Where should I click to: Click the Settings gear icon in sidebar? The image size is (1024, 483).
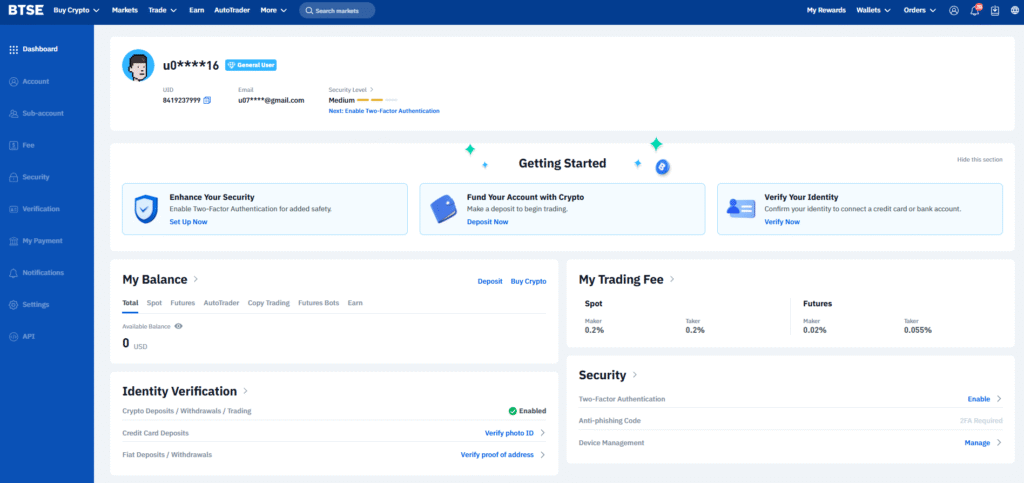click(13, 305)
